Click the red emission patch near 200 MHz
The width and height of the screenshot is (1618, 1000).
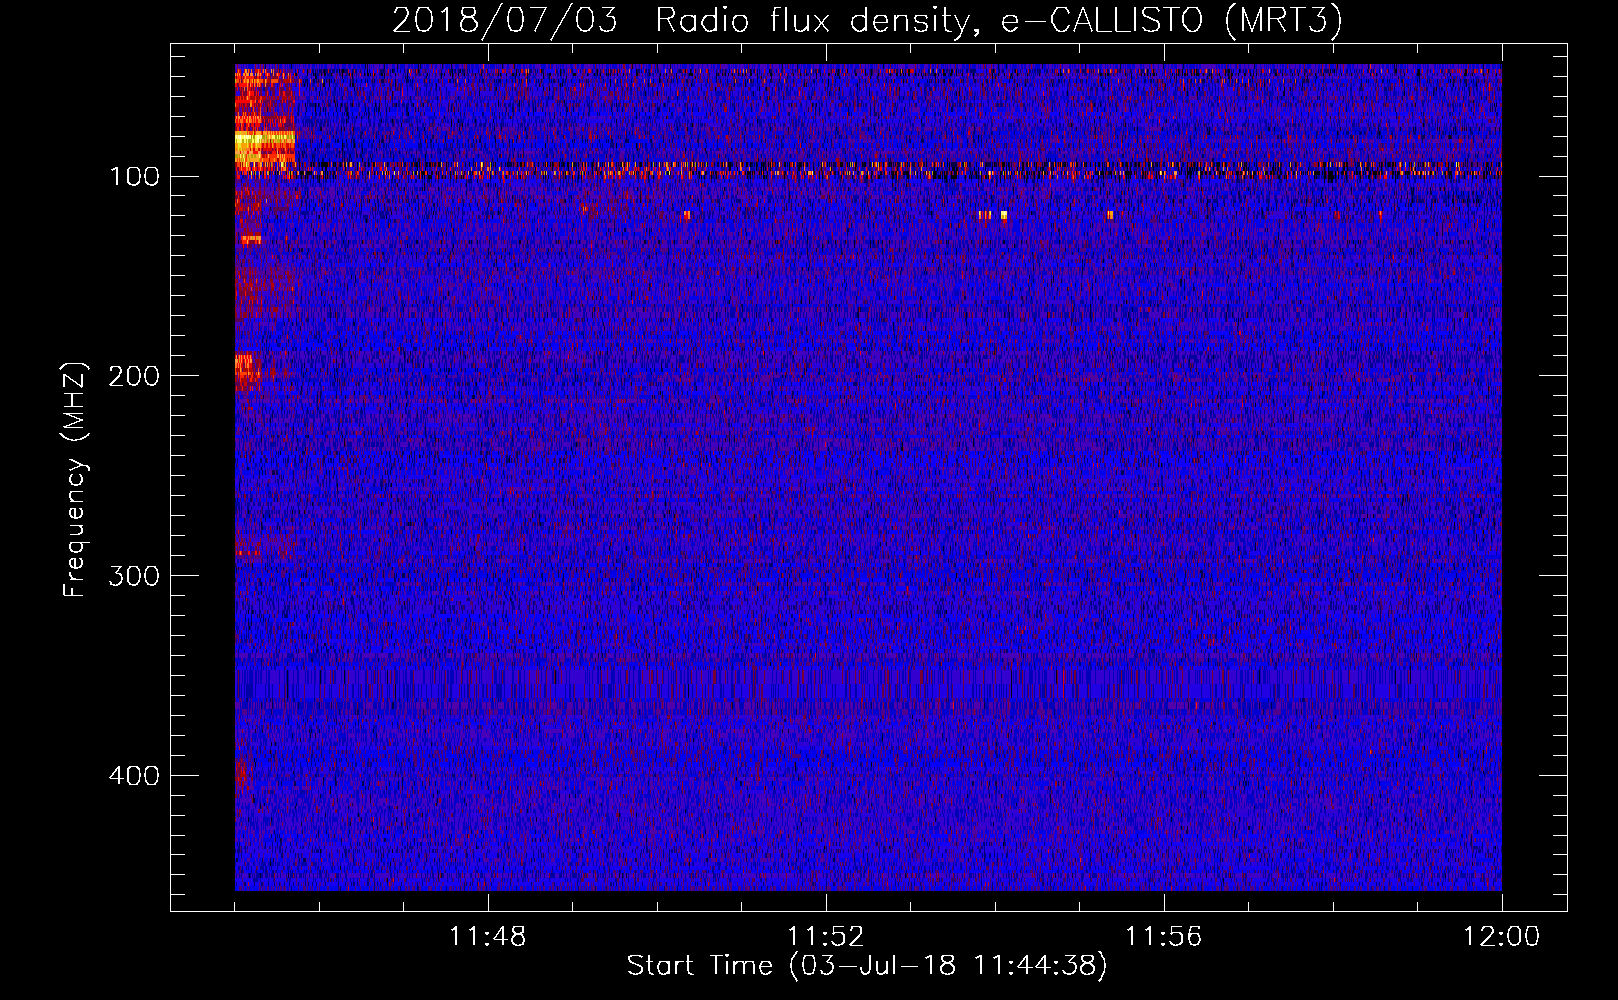[247, 372]
